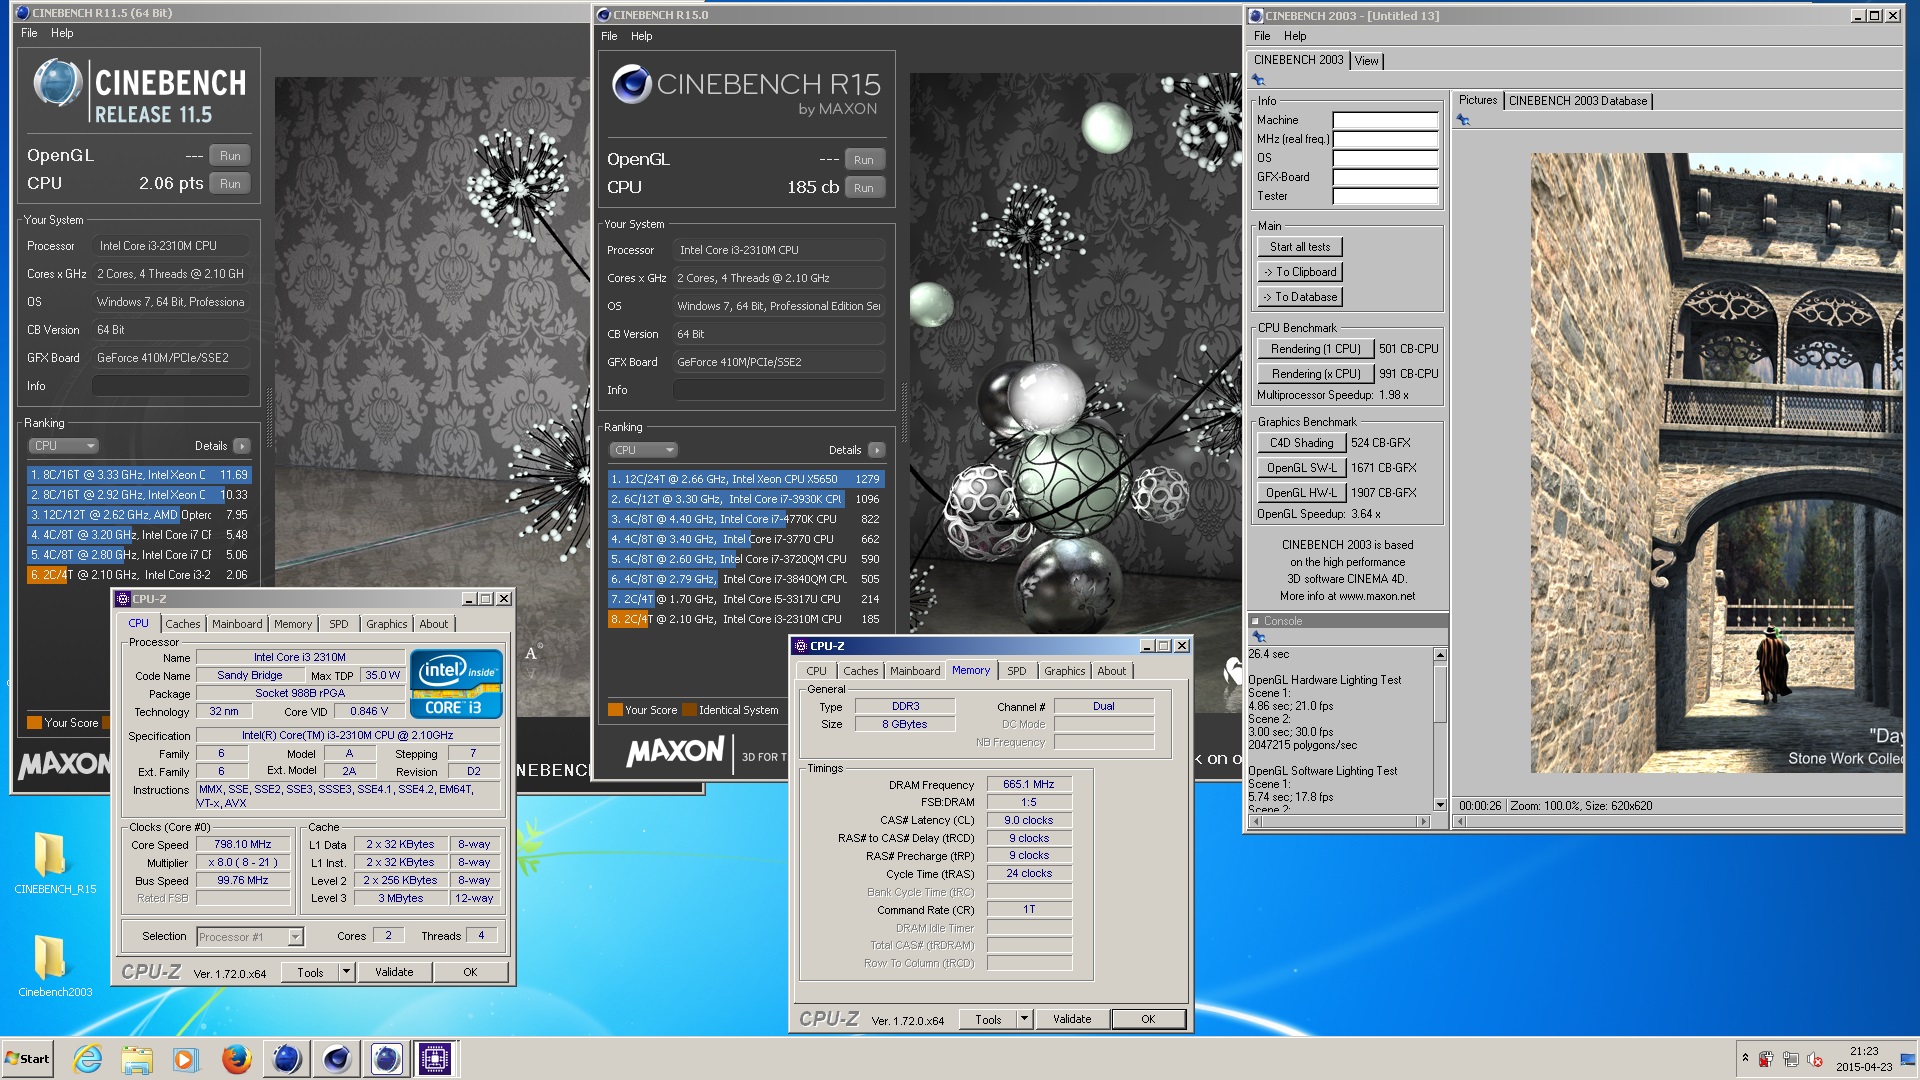Open Firefox from the taskbar
1920x1080 pixels.
236,1058
